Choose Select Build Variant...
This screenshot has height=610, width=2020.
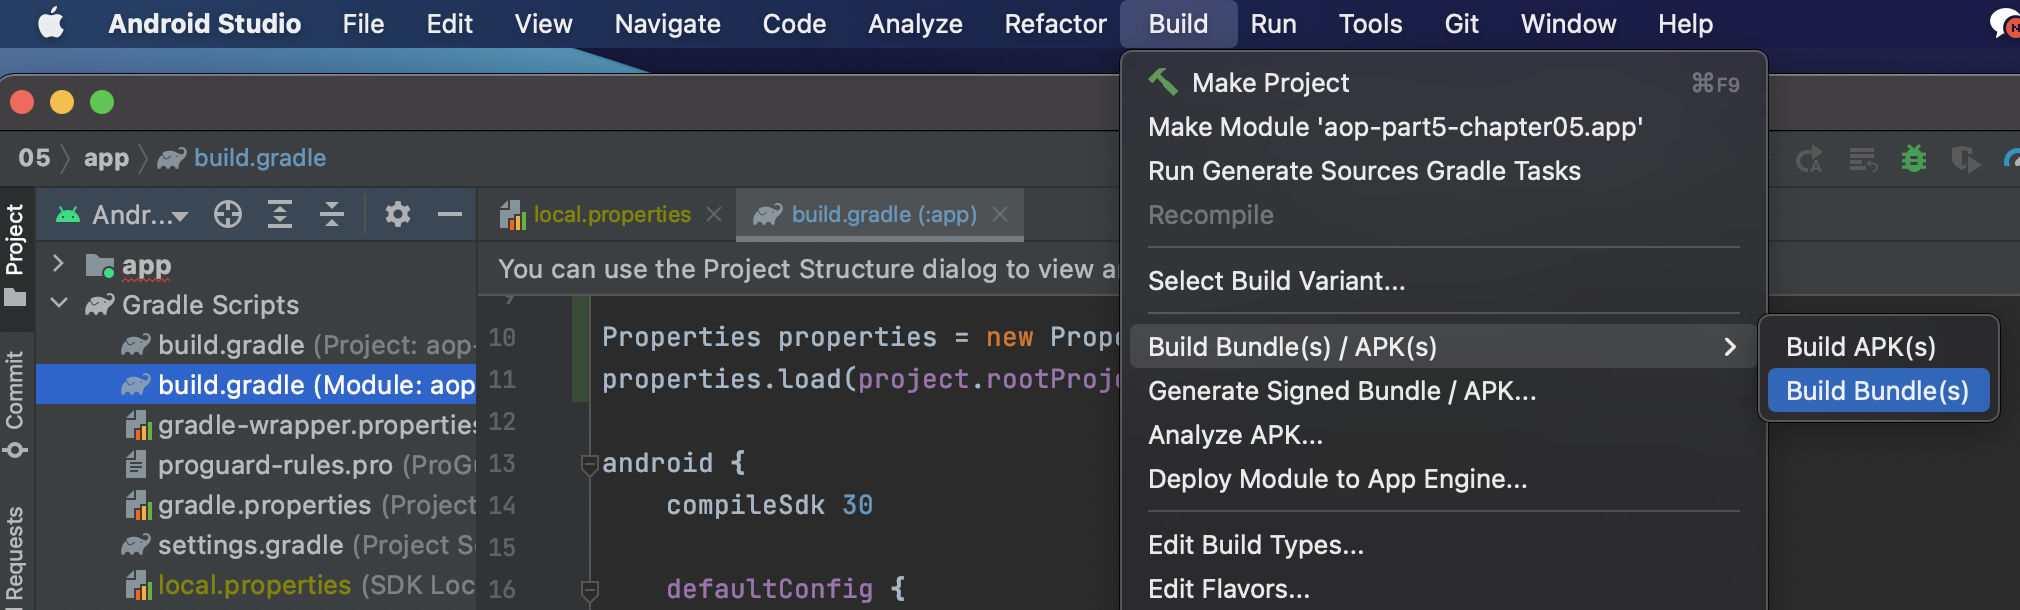[1443, 281]
